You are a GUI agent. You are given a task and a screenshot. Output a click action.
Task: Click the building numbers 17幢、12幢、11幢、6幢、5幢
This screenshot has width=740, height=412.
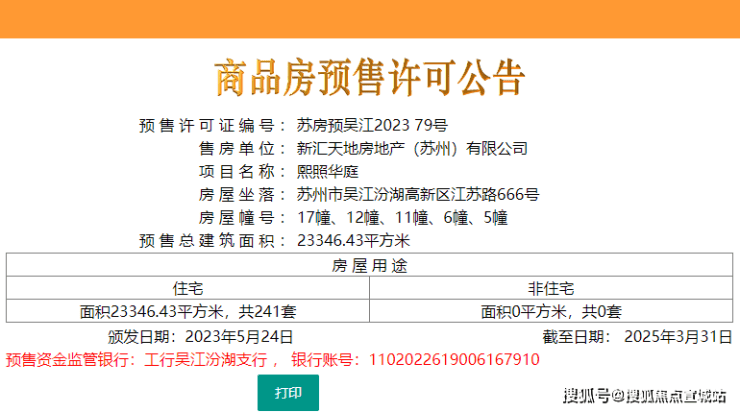point(402,218)
